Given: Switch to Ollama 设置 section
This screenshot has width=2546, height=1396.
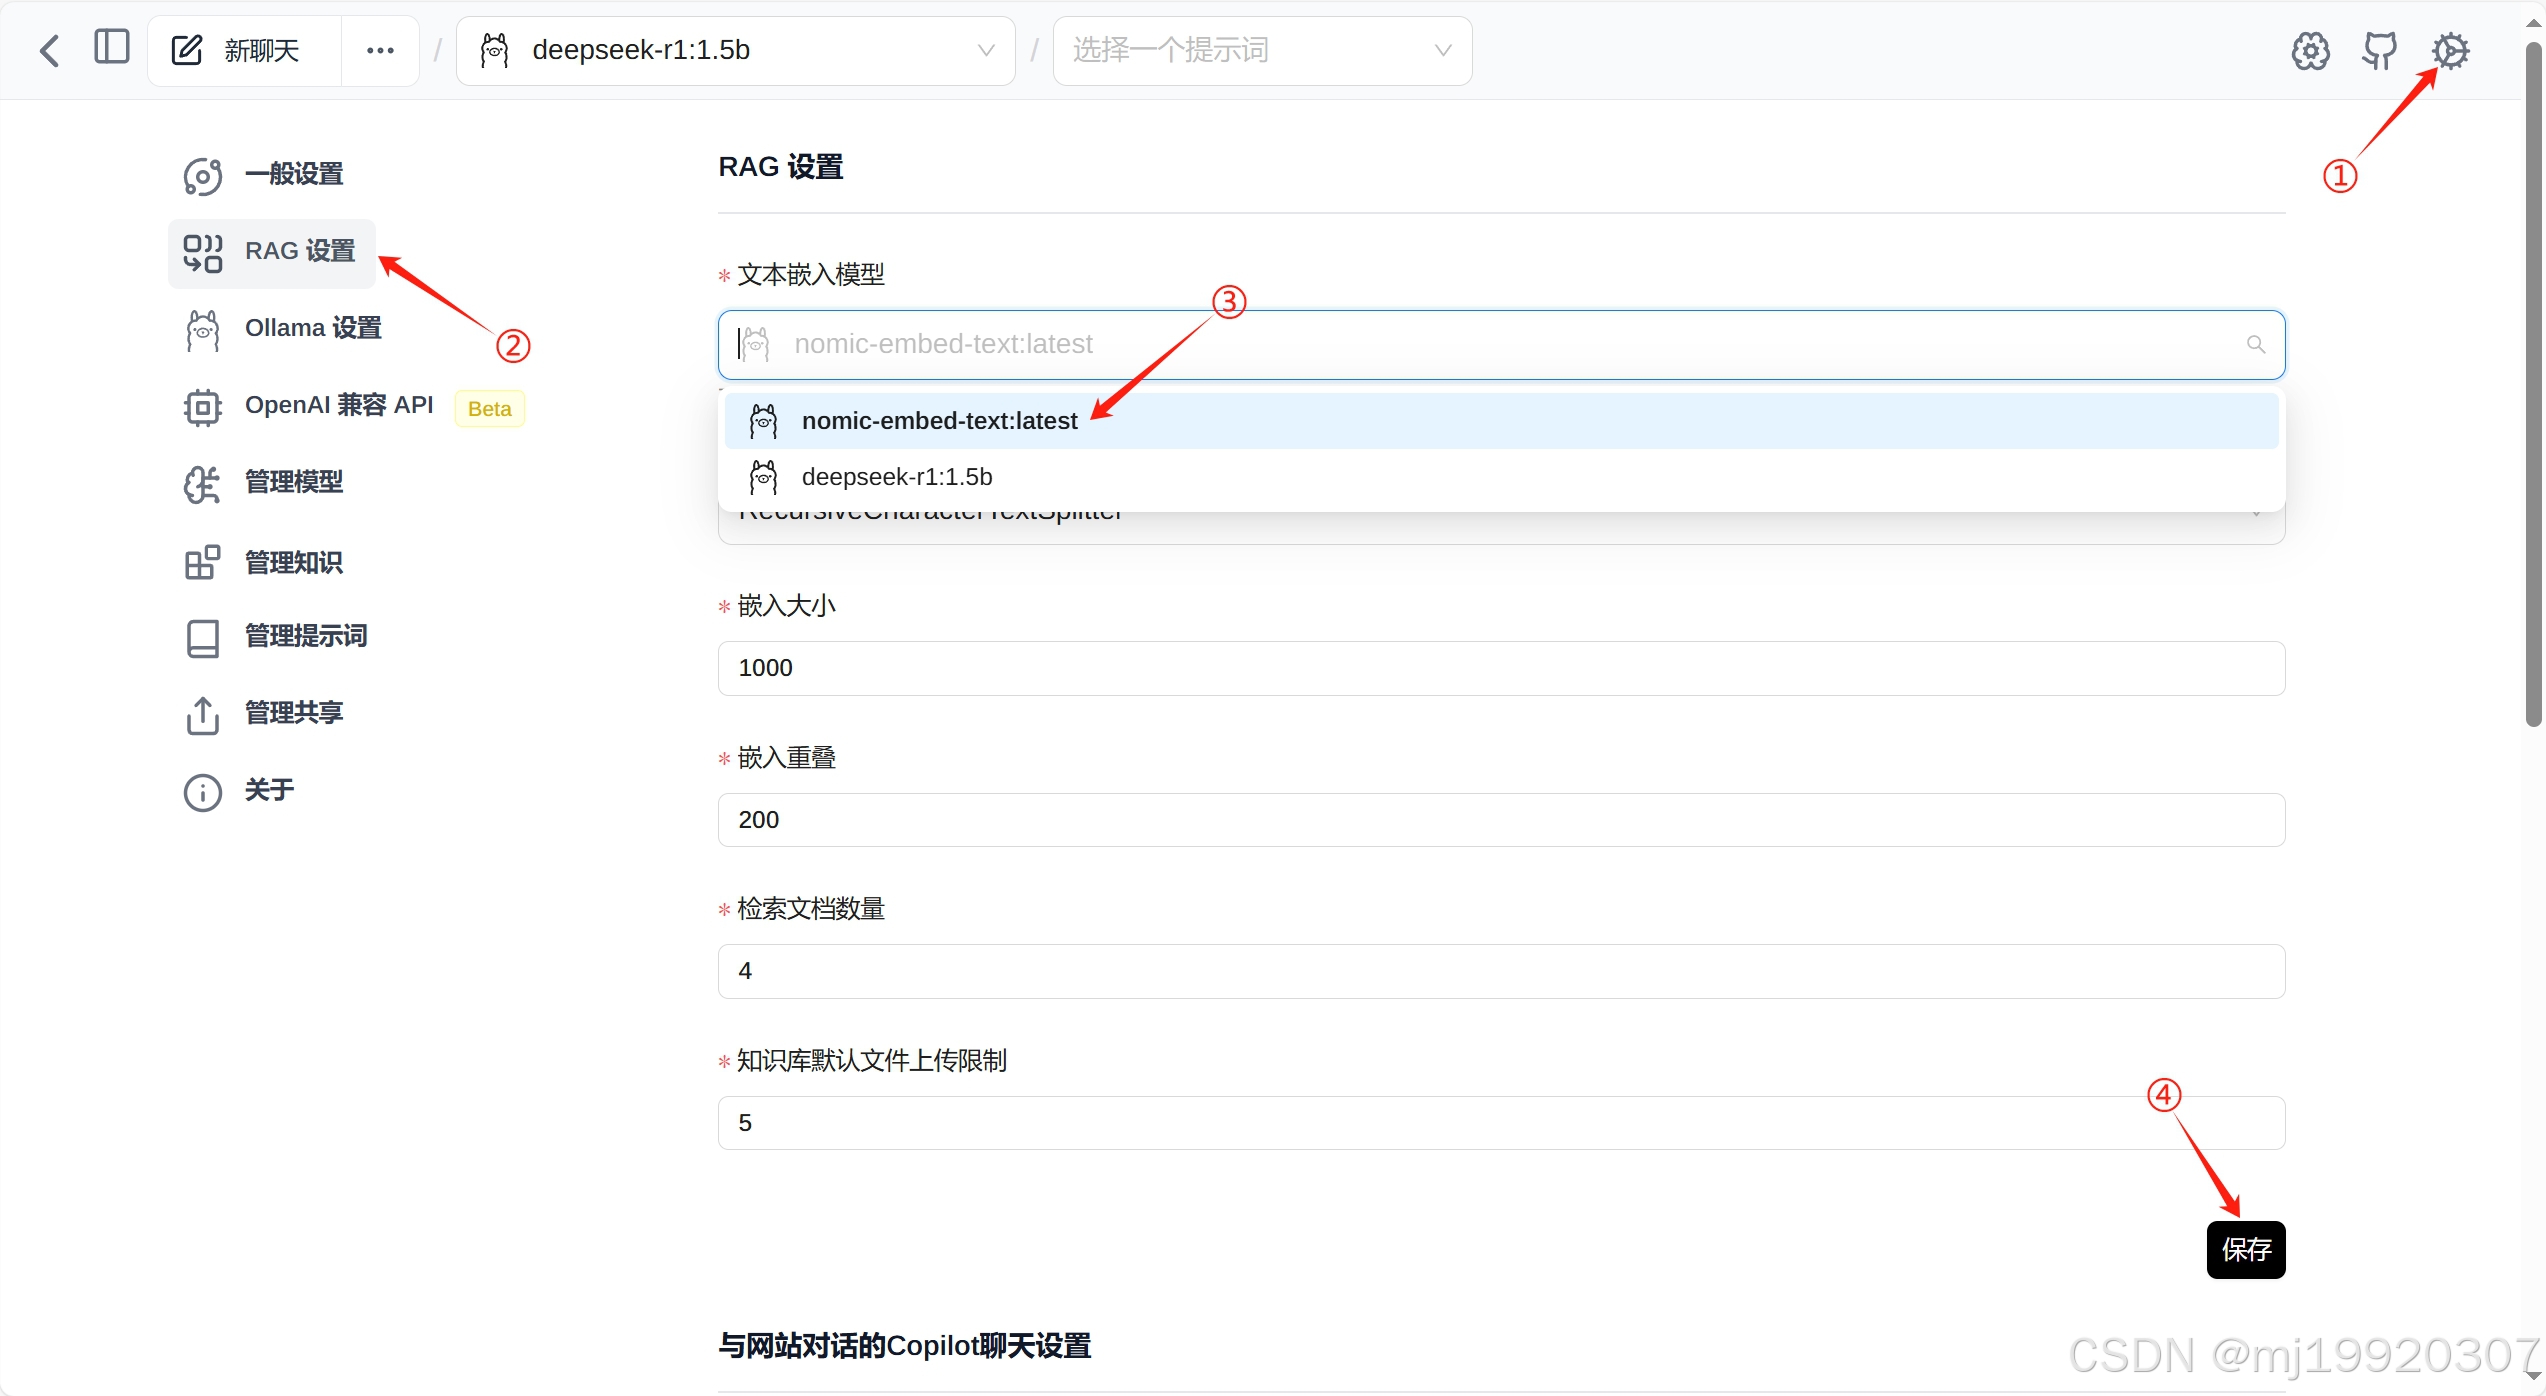Looking at the screenshot, I should pos(312,328).
